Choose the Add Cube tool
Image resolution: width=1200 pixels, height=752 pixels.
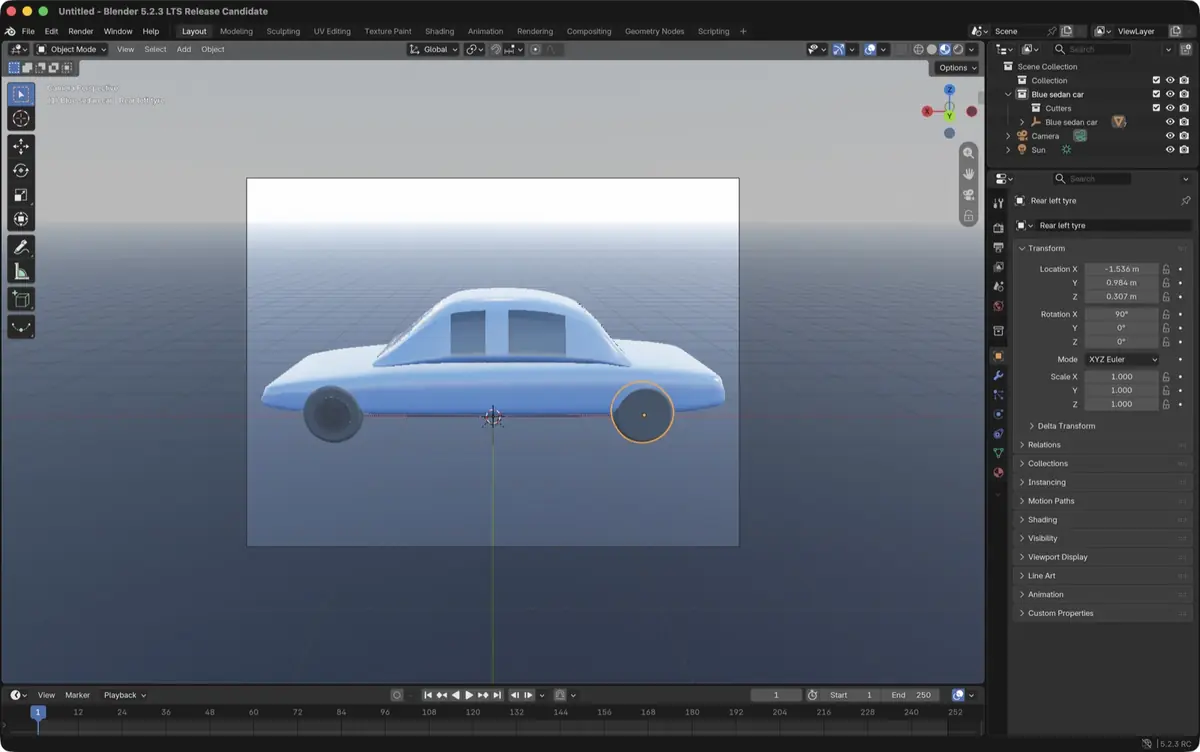coord(21,299)
